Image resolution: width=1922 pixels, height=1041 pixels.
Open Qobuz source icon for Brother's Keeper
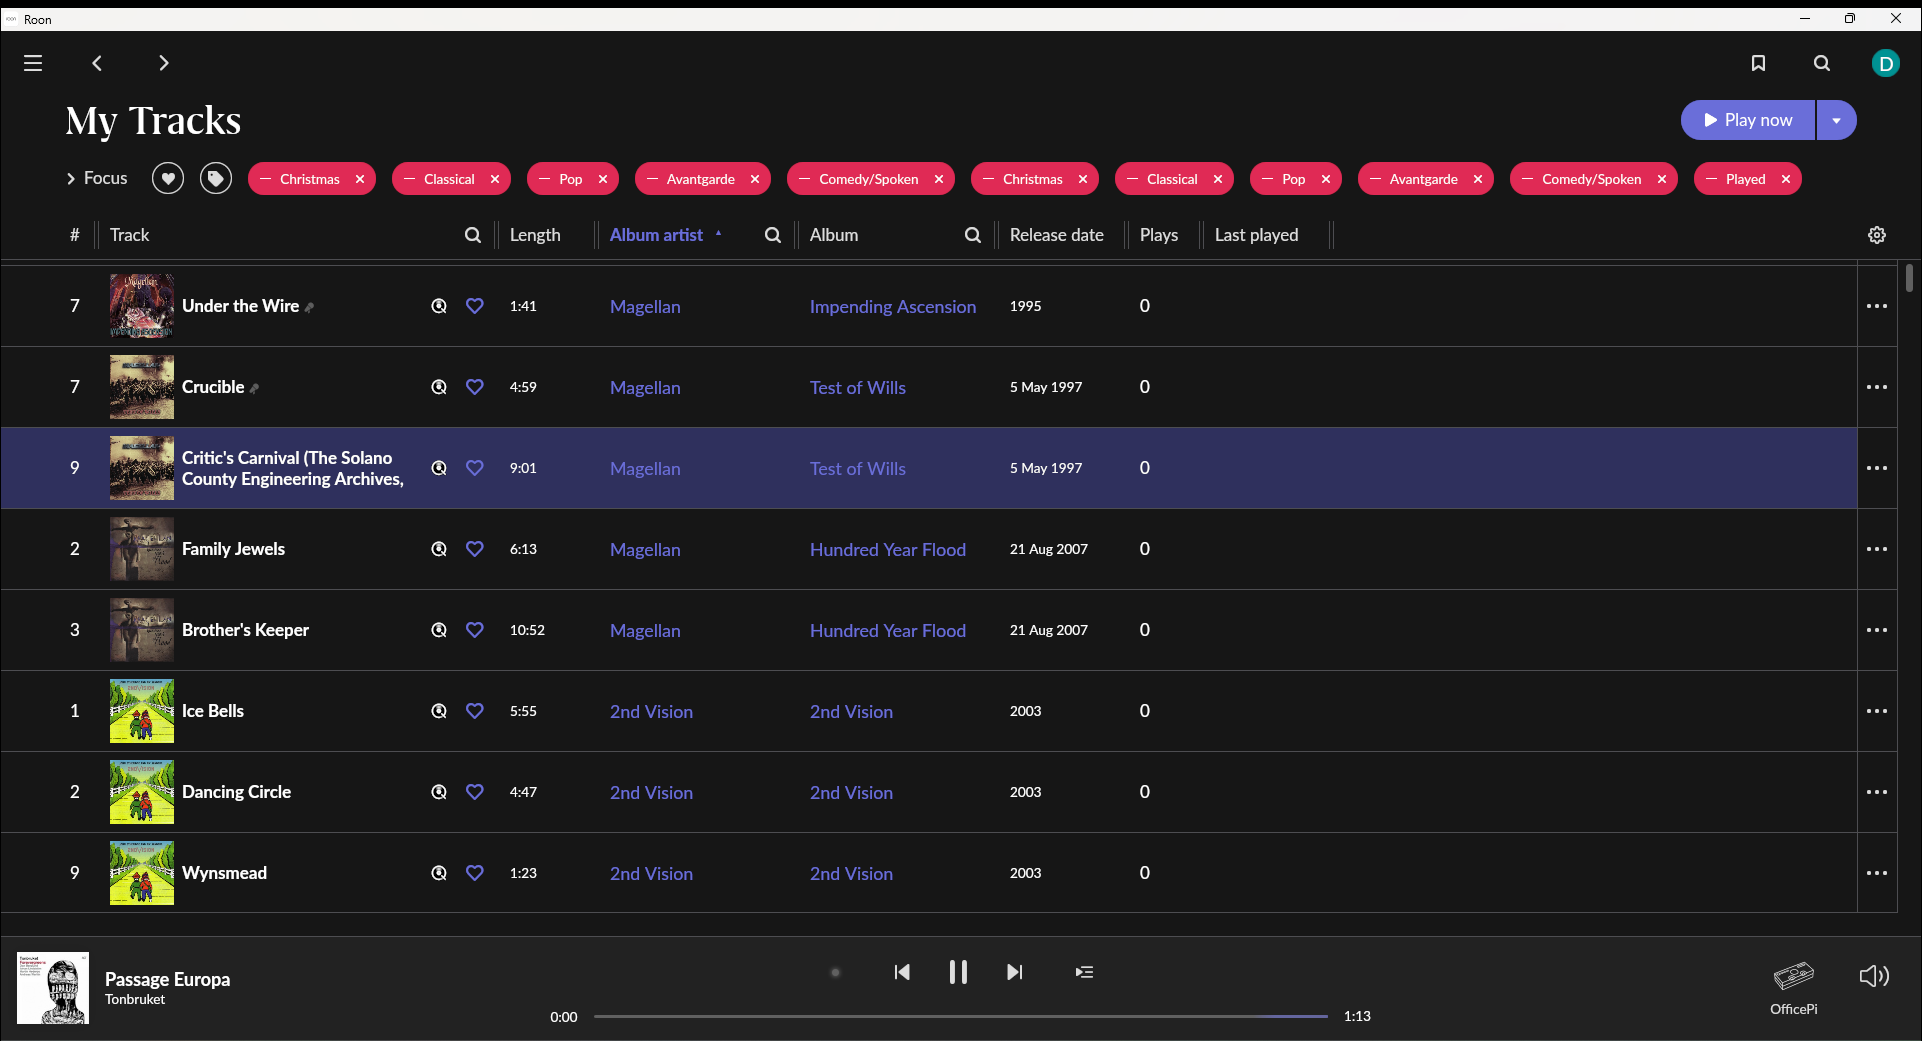click(x=439, y=630)
